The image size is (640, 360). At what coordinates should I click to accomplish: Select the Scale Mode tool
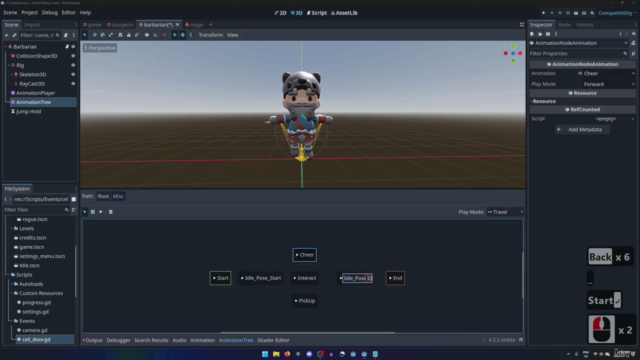[111, 35]
